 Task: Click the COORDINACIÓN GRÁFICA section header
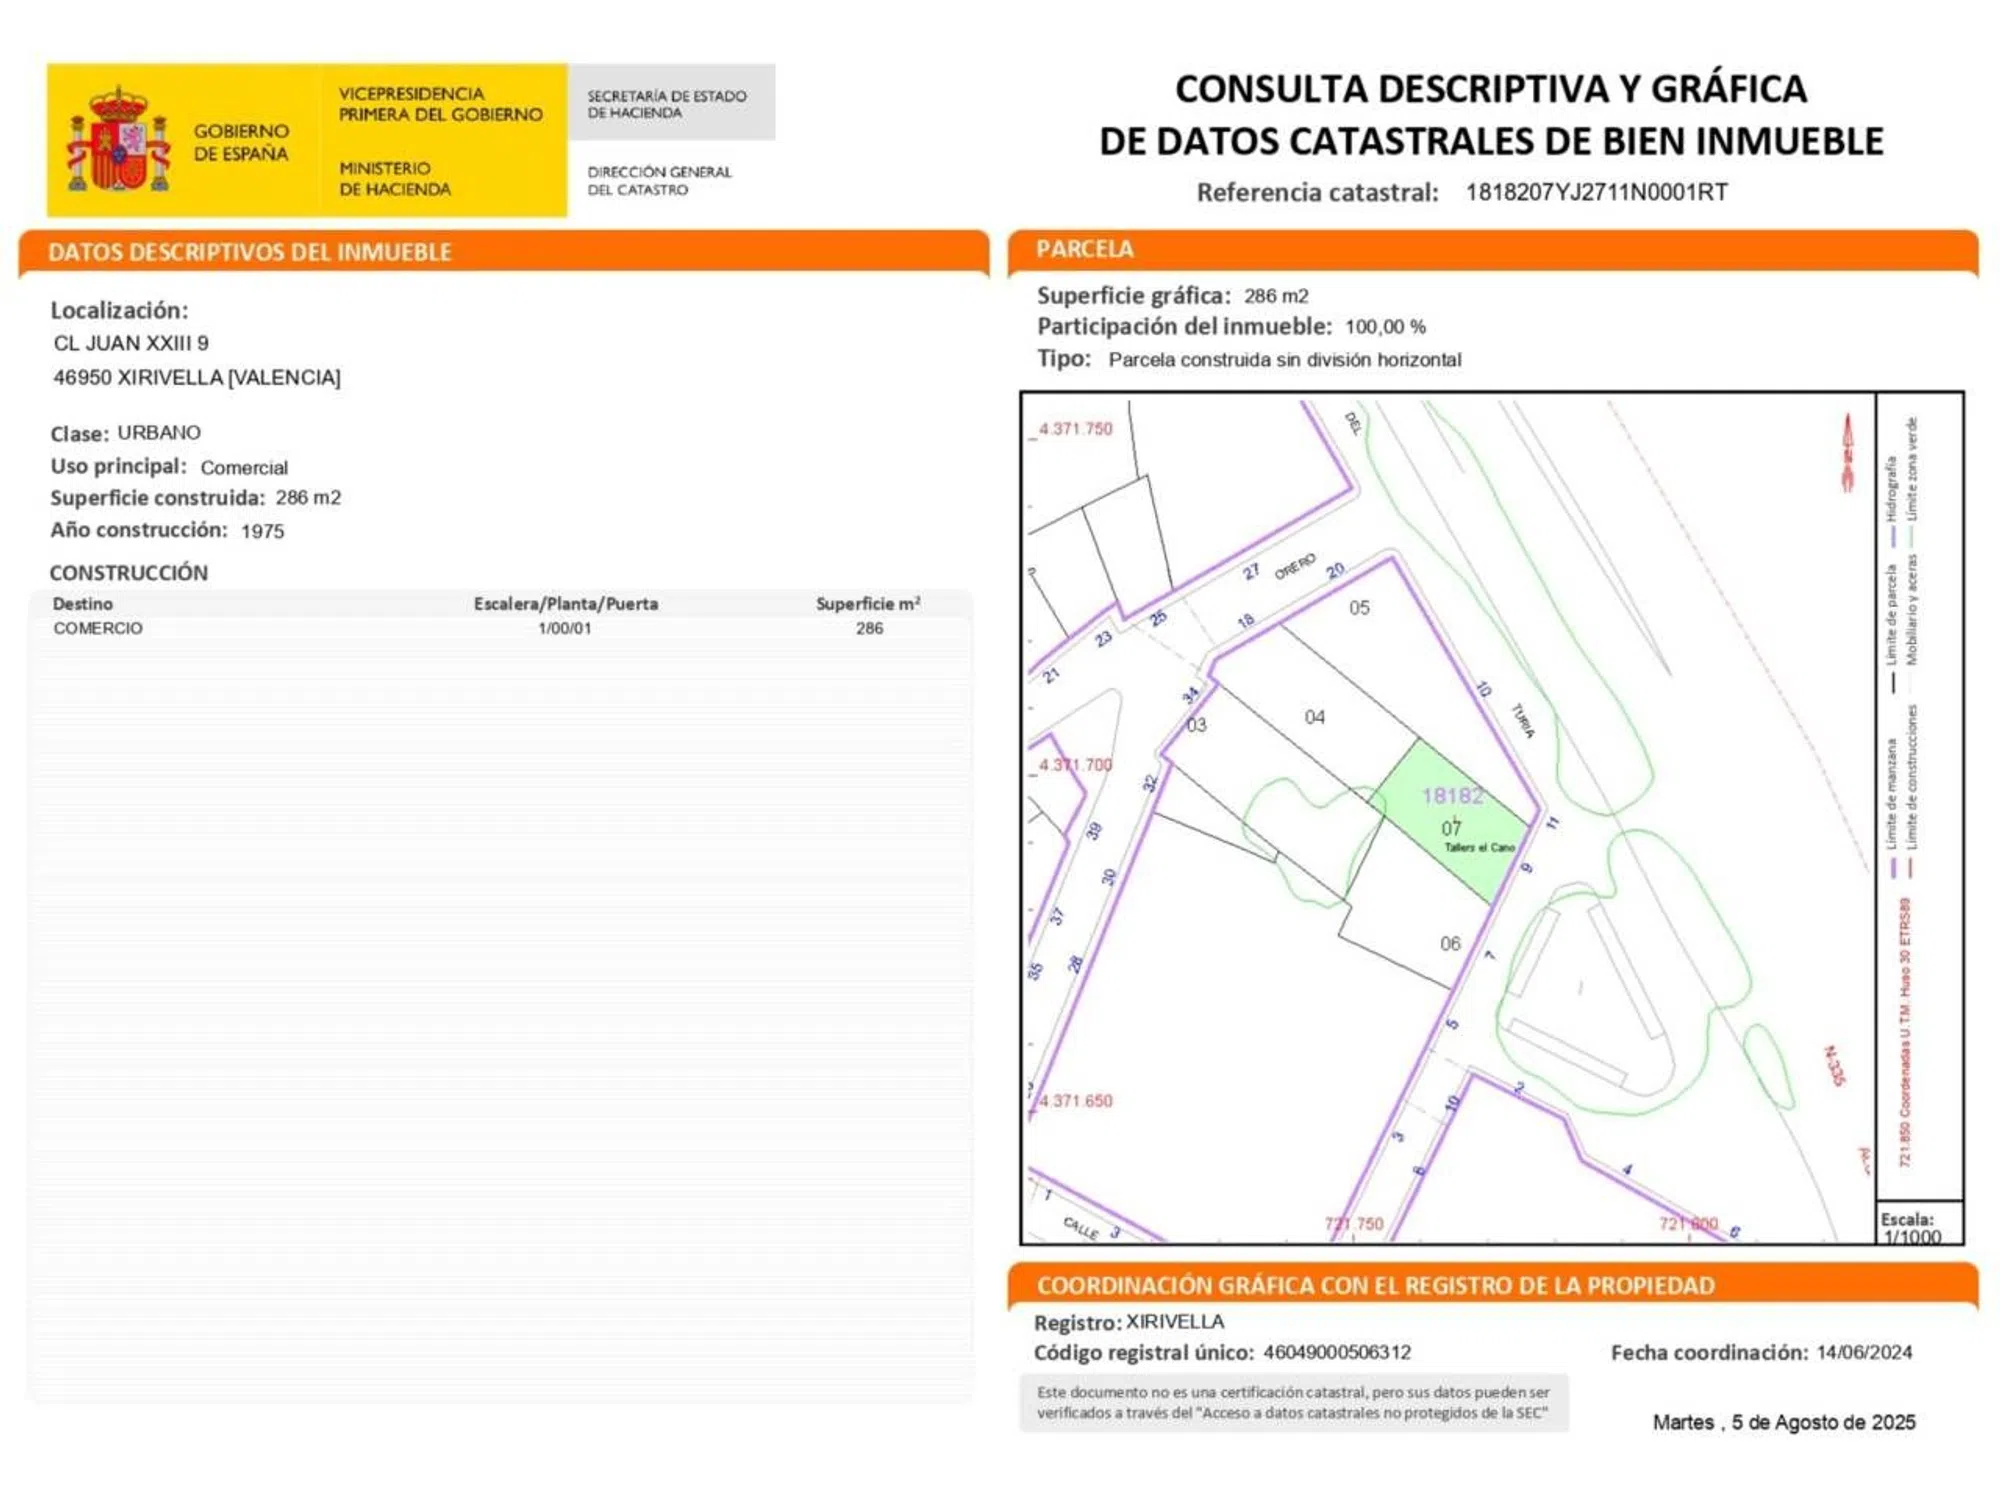(x=1375, y=1286)
